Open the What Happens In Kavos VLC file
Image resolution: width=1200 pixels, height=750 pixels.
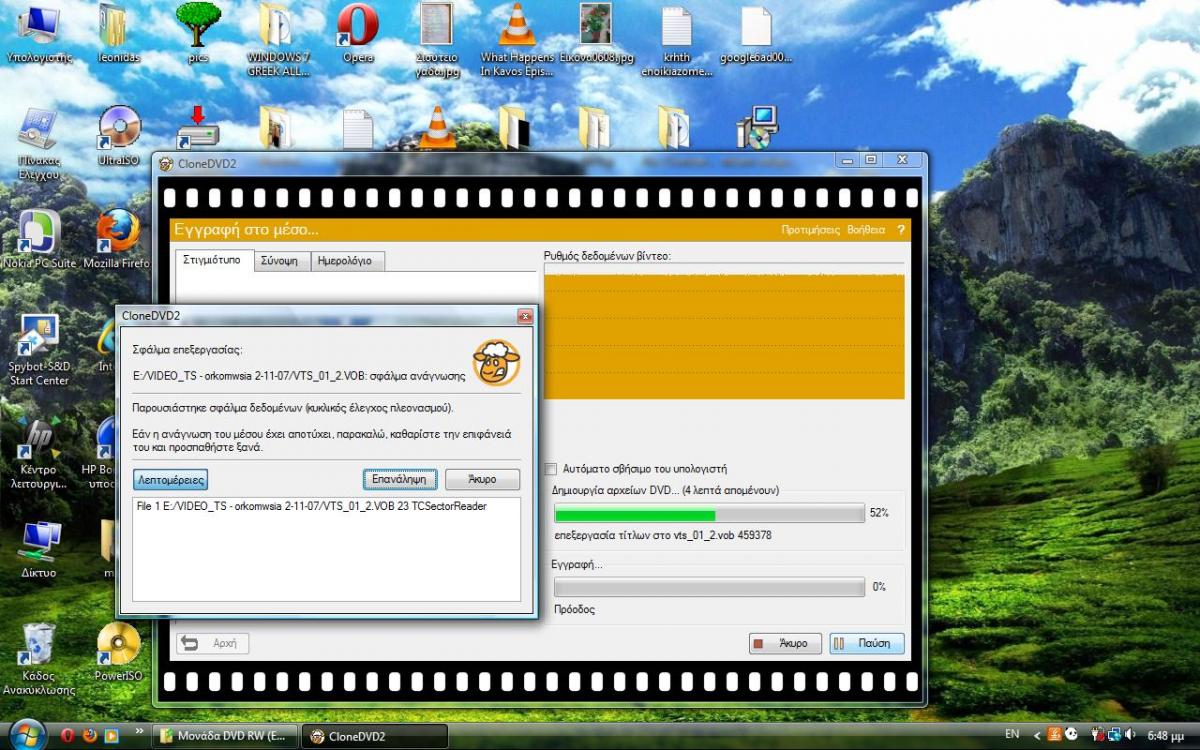coord(517,40)
